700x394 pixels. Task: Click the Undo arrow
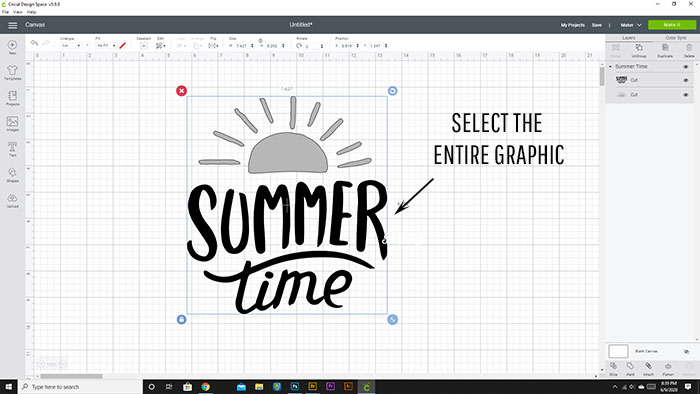click(x=34, y=43)
